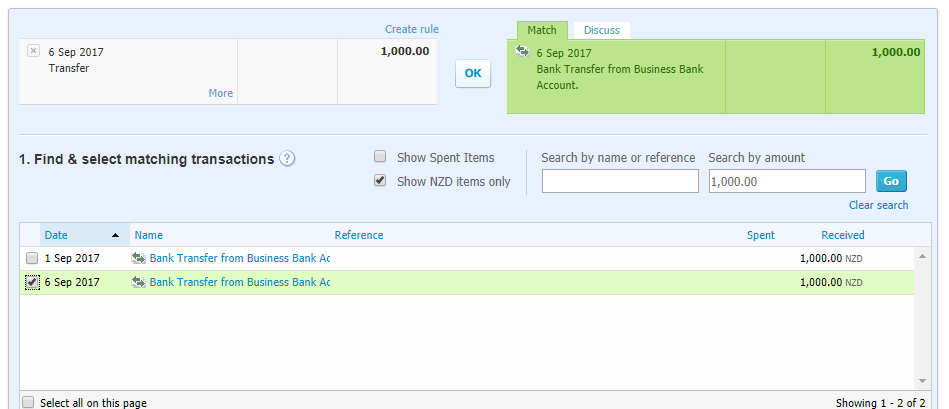Screen dimensions: 949x409
Task: Sort by the Received column header
Action: coord(842,235)
